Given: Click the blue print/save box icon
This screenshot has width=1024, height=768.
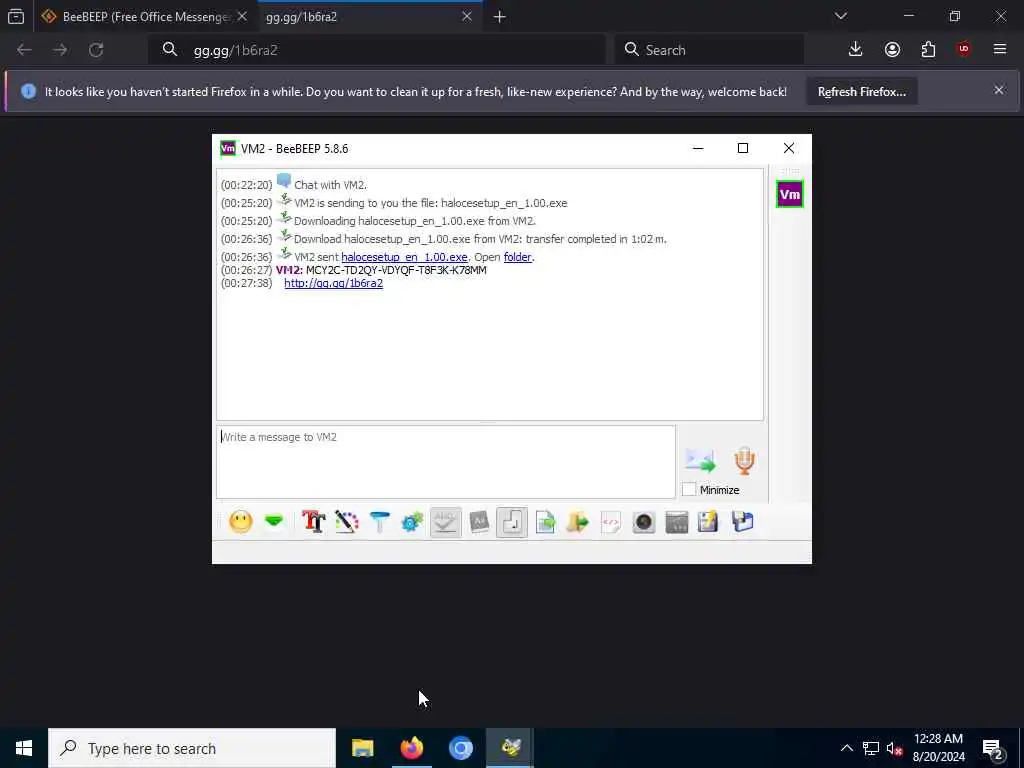Looking at the screenshot, I should tap(743, 522).
